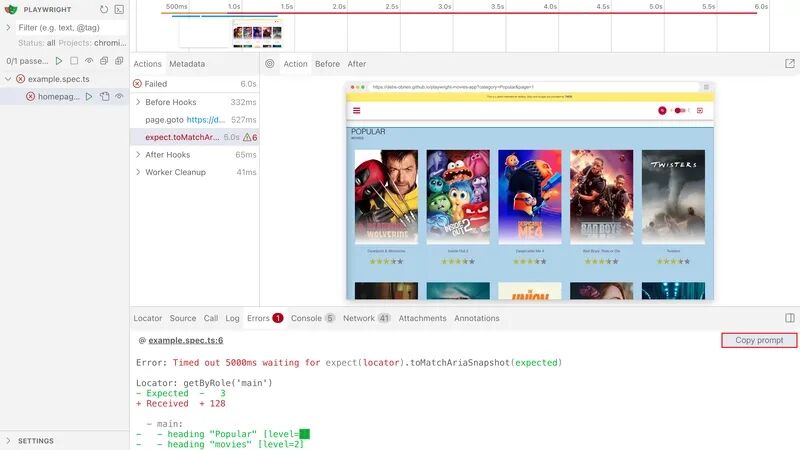
Task: Switch to the Metadata tab
Action: point(187,64)
